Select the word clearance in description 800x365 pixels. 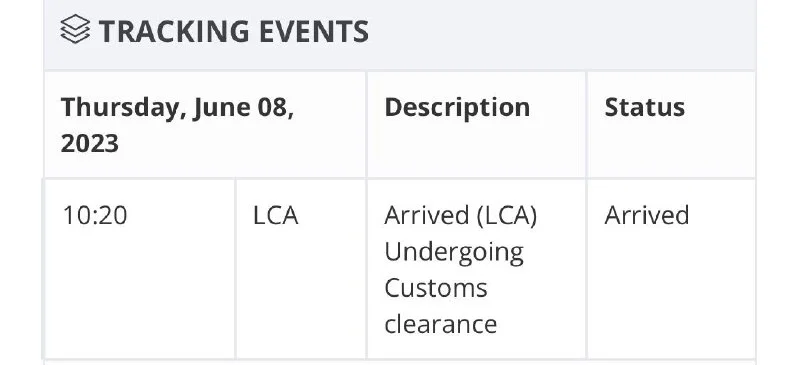tap(440, 324)
